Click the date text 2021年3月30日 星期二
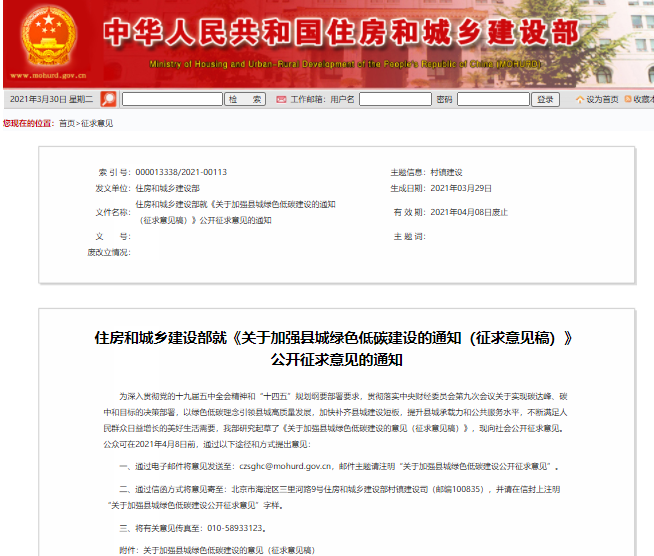Screen dimensions: 654x556 (x=51, y=99)
